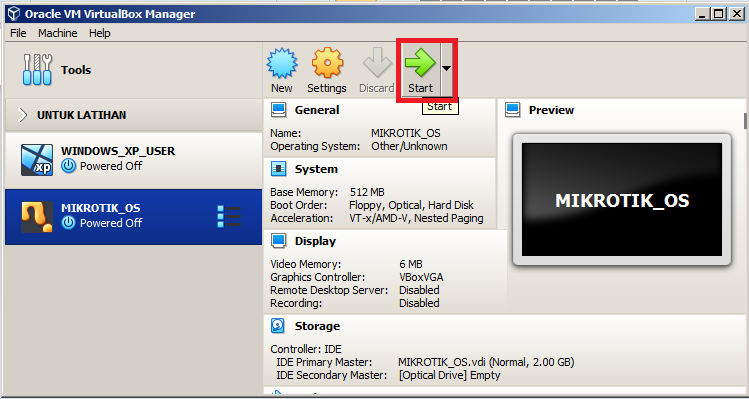The height and width of the screenshot is (399, 749).
Task: Click the MIKROTIK_OS machine icon
Action: click(x=37, y=217)
